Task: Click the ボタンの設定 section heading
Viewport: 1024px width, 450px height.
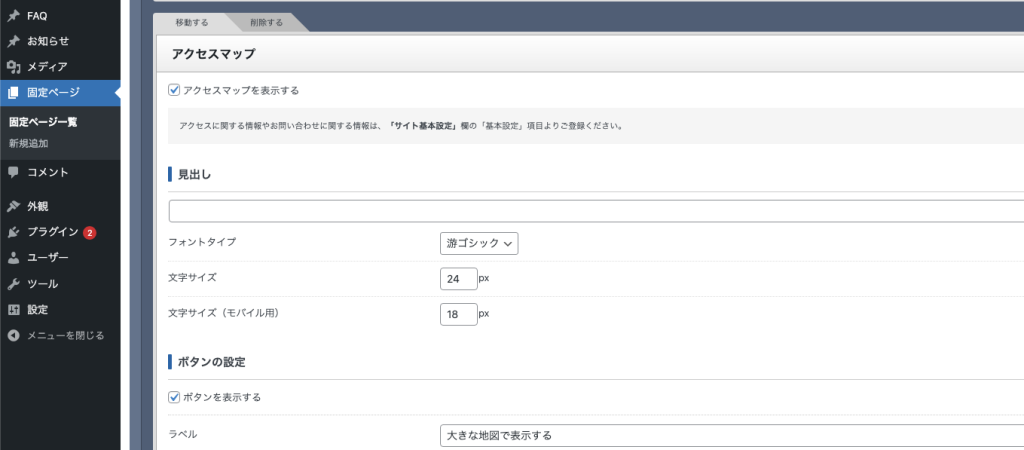Action: click(212, 362)
